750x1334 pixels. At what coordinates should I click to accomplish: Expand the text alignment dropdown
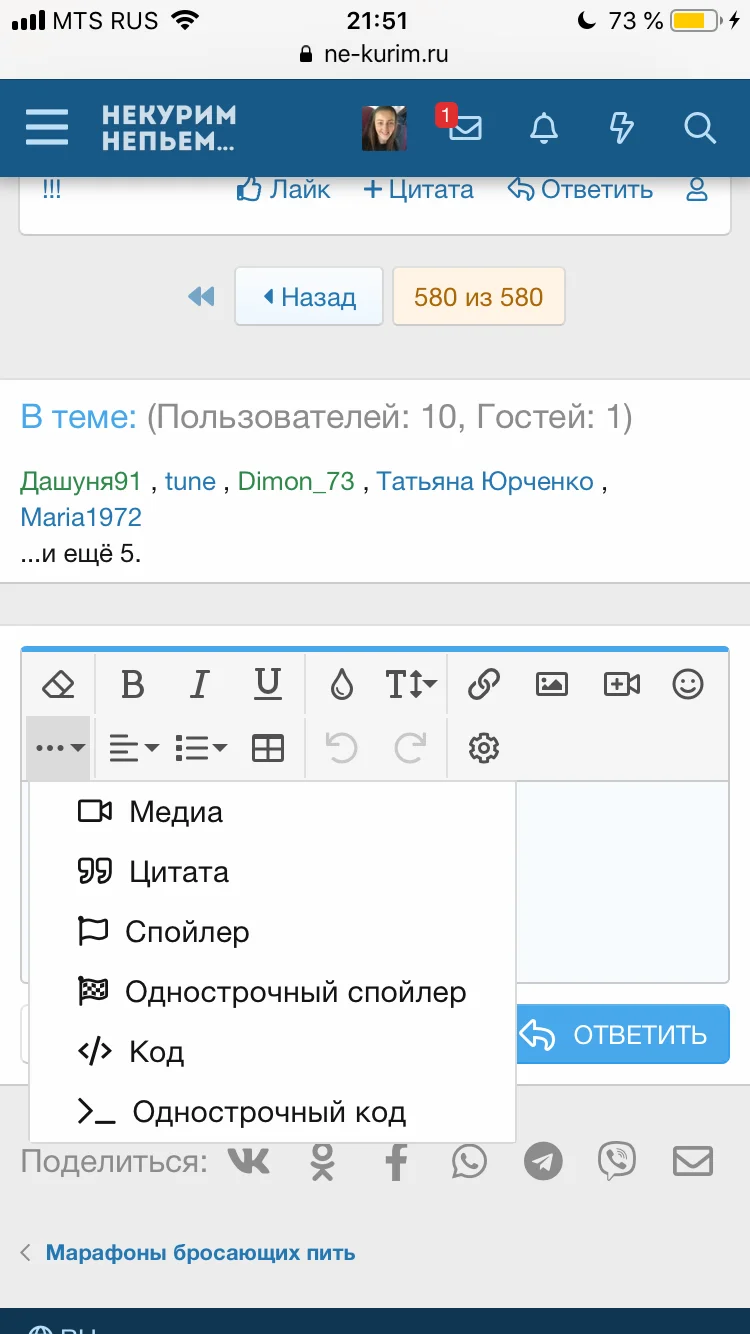click(134, 748)
